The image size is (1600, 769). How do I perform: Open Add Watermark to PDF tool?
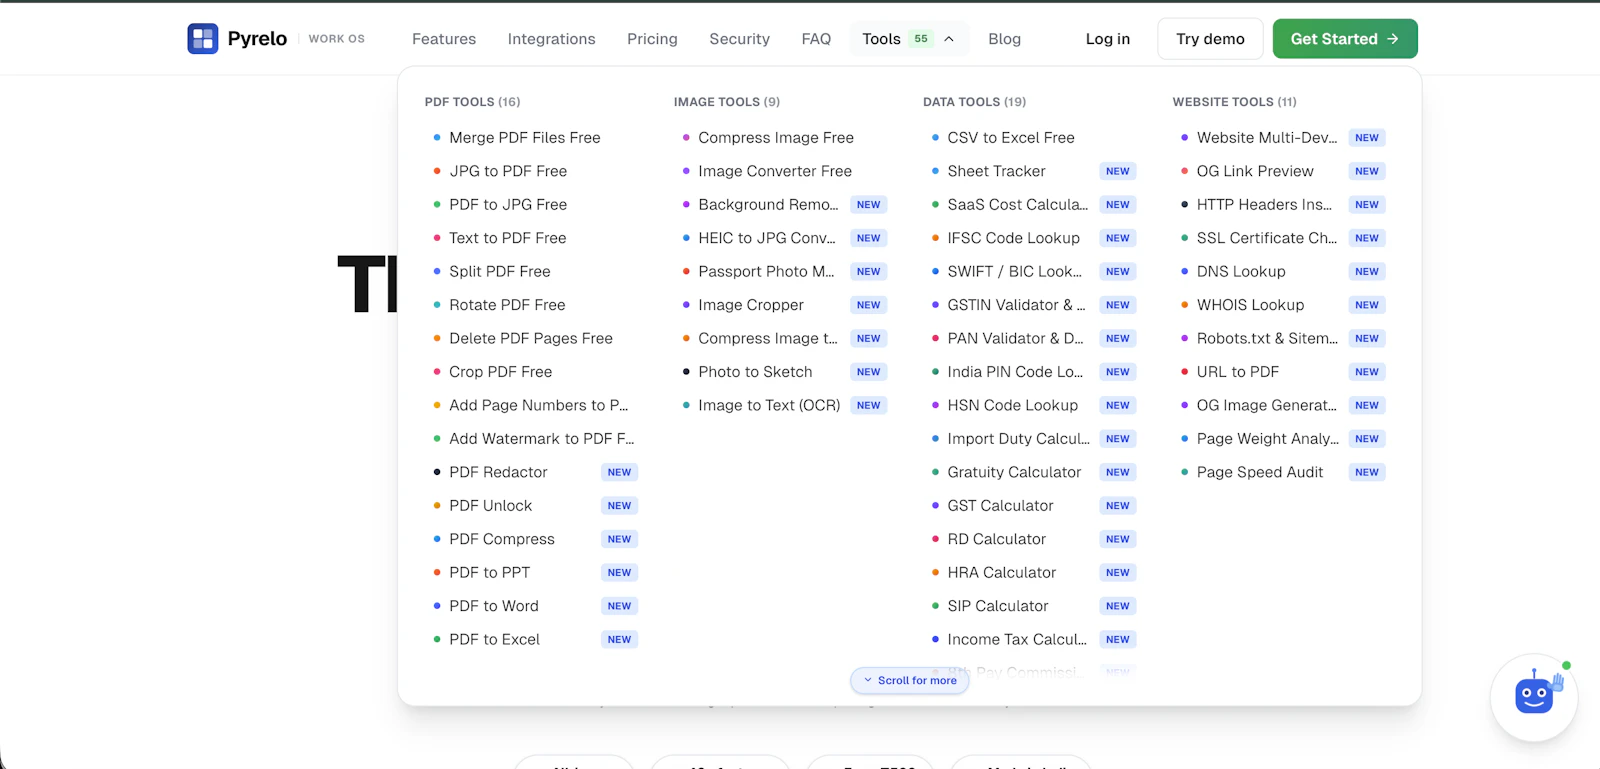coord(541,439)
